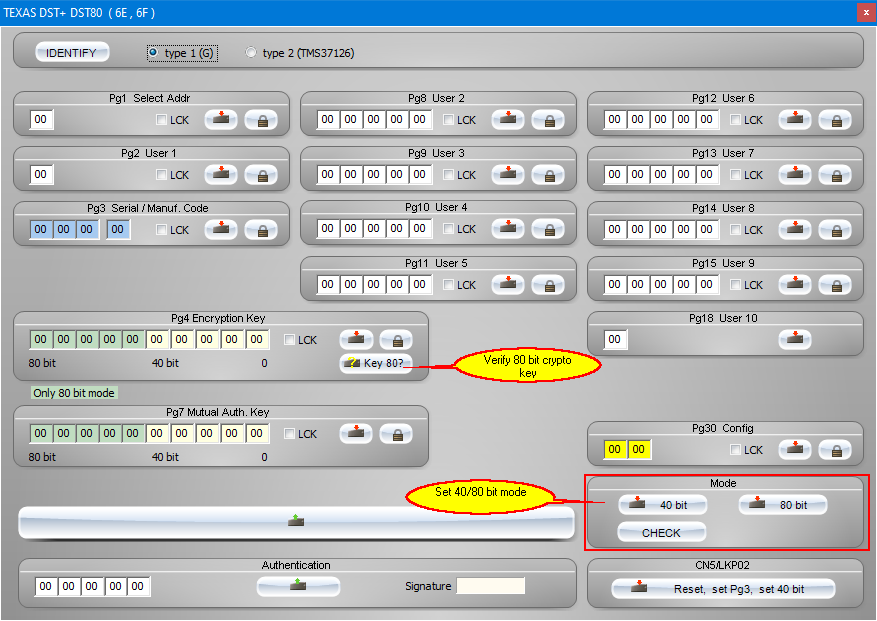Read Pg12 User 6 page icon
The image size is (877, 621).
(795, 119)
